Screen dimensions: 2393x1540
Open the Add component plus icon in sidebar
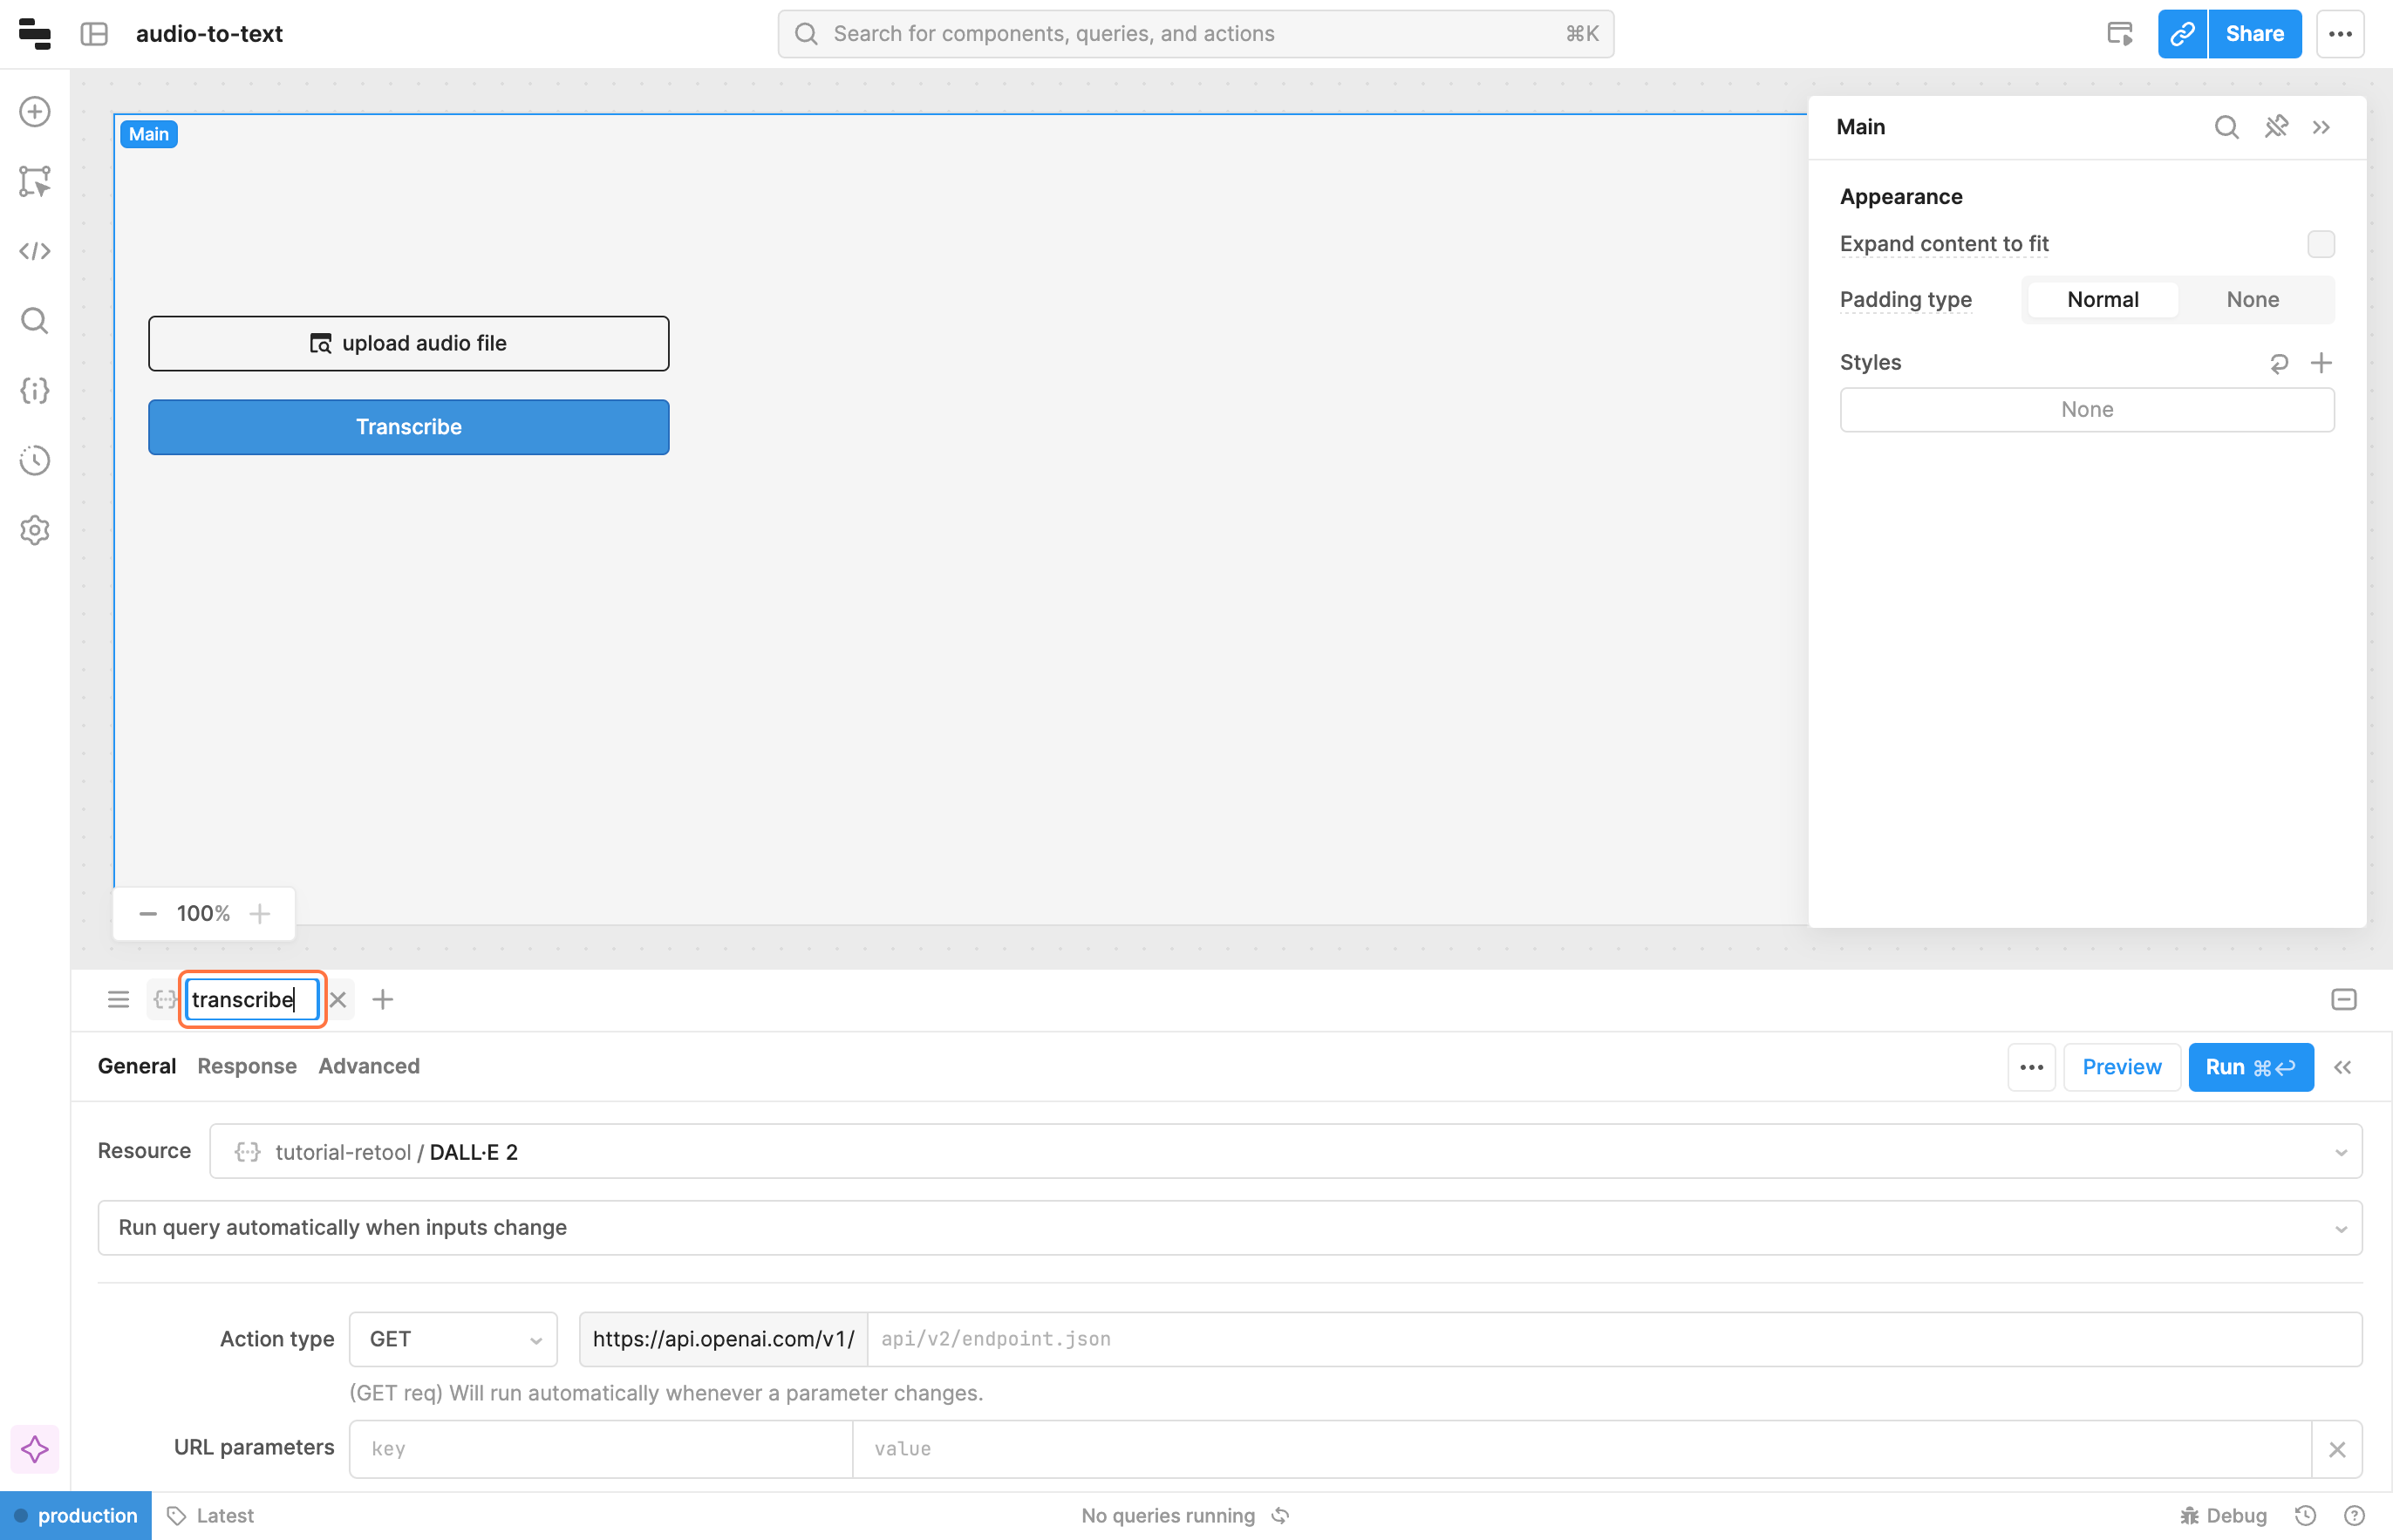[x=35, y=112]
